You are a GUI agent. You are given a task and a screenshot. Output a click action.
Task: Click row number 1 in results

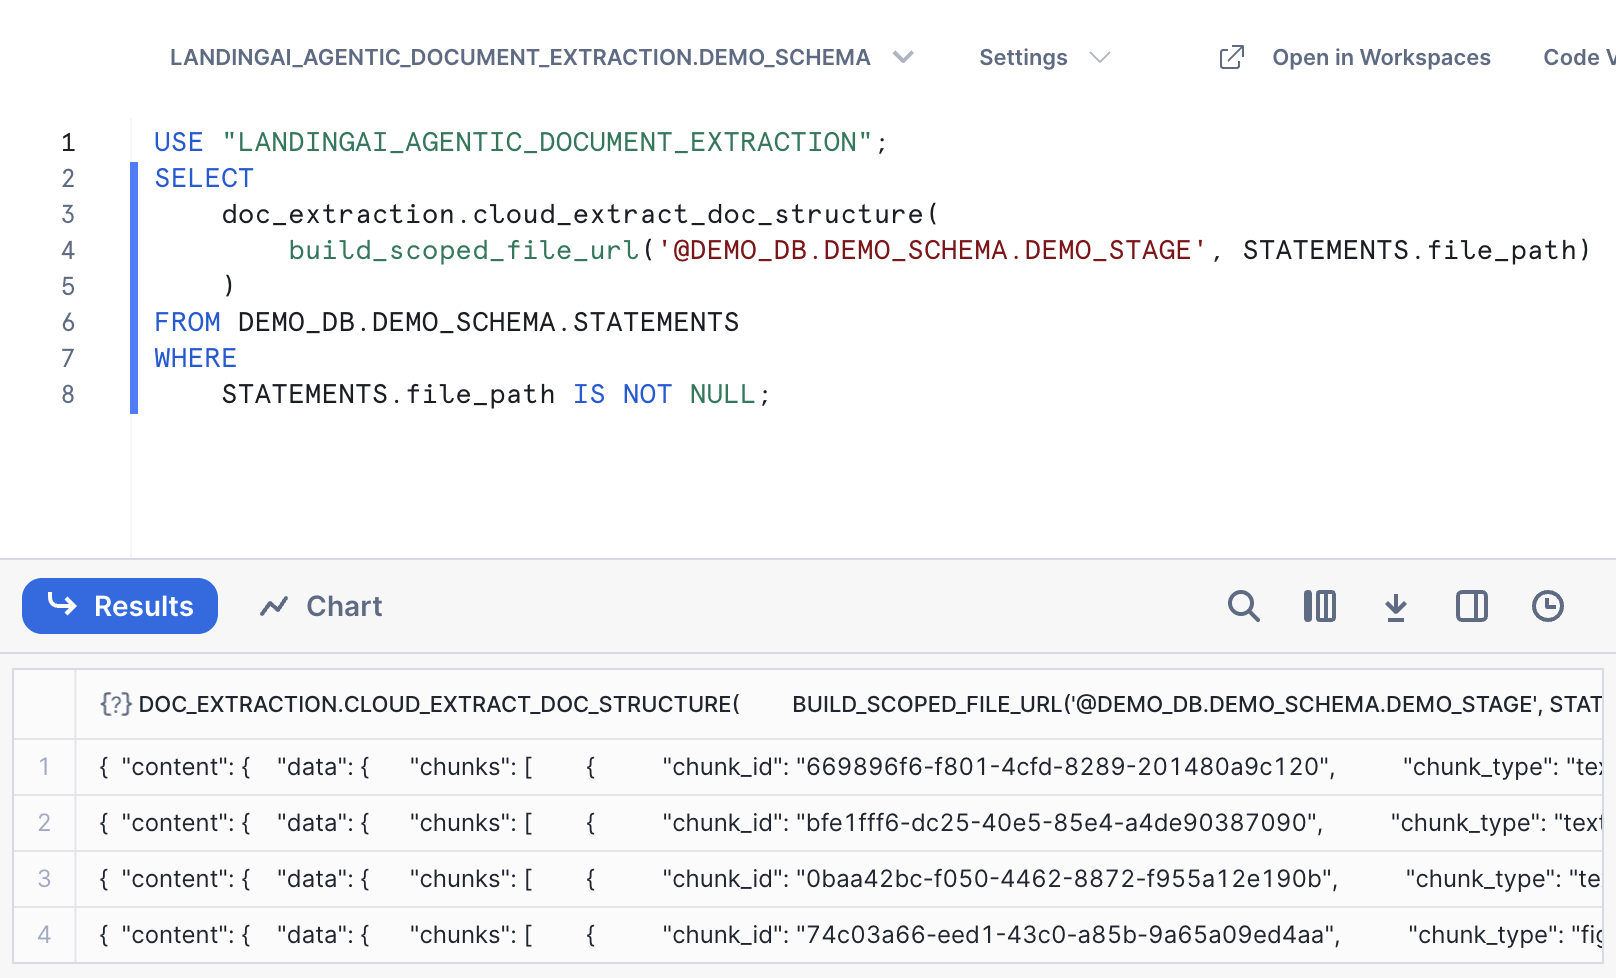click(x=44, y=767)
